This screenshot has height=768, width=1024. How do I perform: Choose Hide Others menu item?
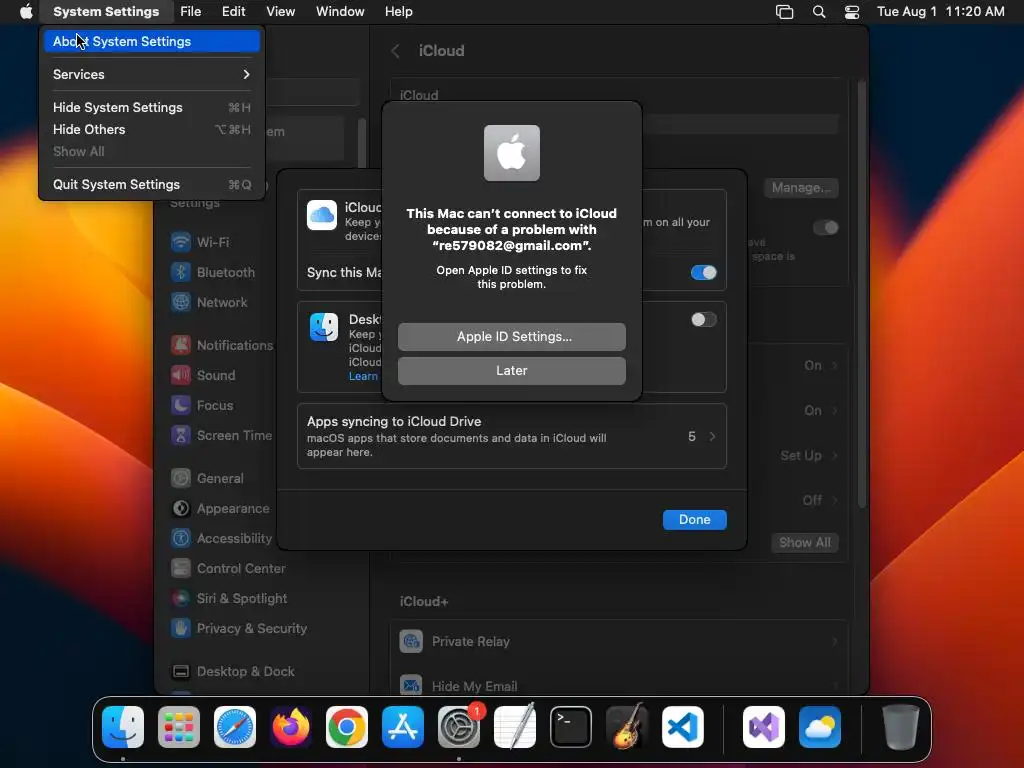click(152, 129)
